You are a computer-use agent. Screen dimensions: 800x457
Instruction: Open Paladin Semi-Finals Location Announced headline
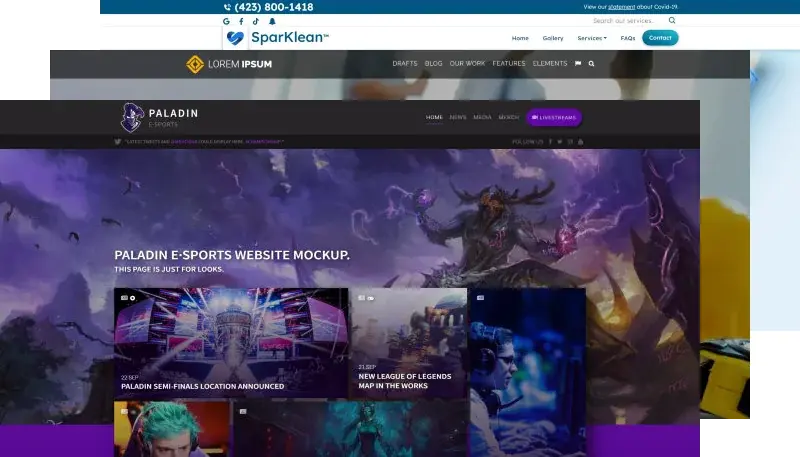click(x=203, y=387)
